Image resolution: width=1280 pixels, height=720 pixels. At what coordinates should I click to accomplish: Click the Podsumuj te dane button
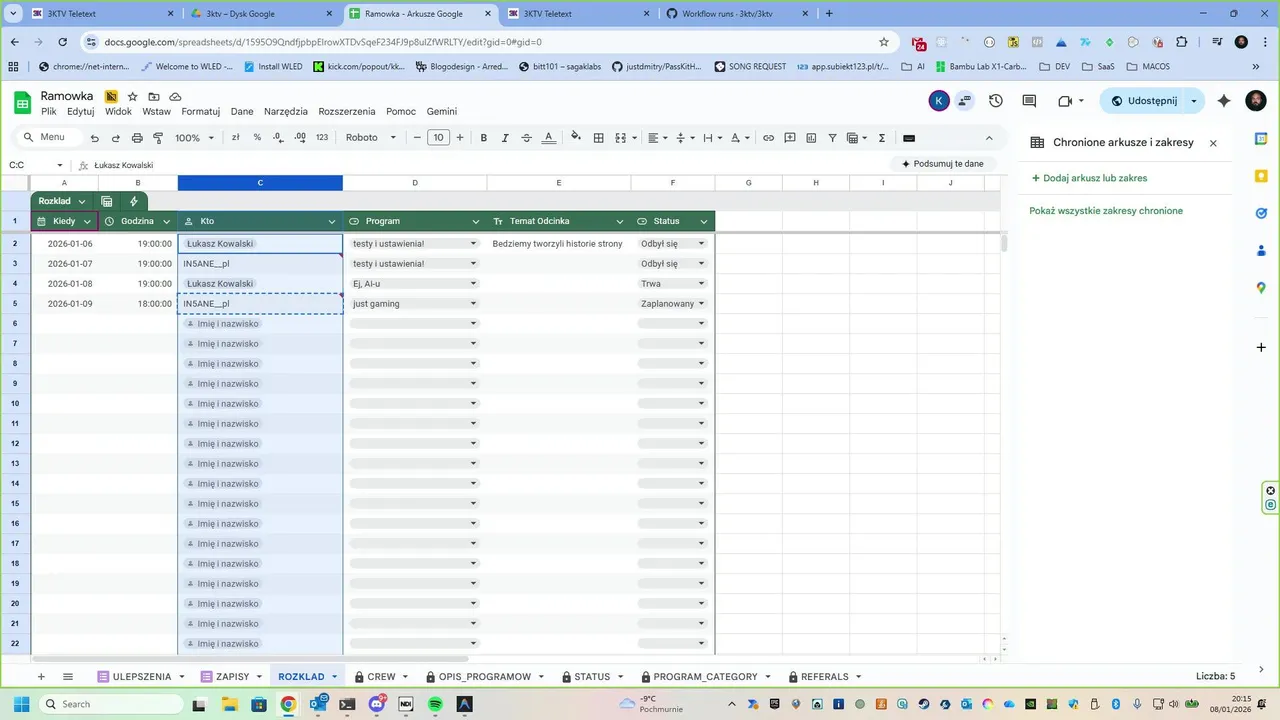click(x=942, y=164)
